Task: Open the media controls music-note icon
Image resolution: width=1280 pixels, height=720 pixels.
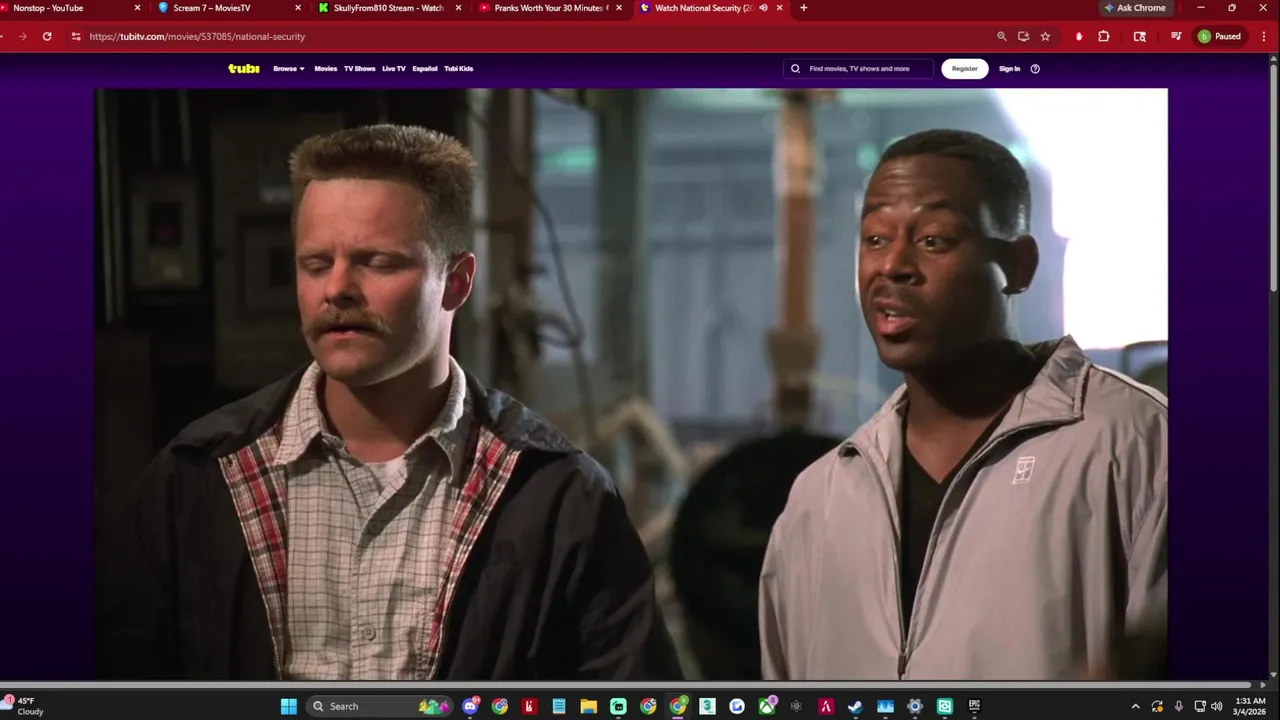Action: pyautogui.click(x=1176, y=36)
